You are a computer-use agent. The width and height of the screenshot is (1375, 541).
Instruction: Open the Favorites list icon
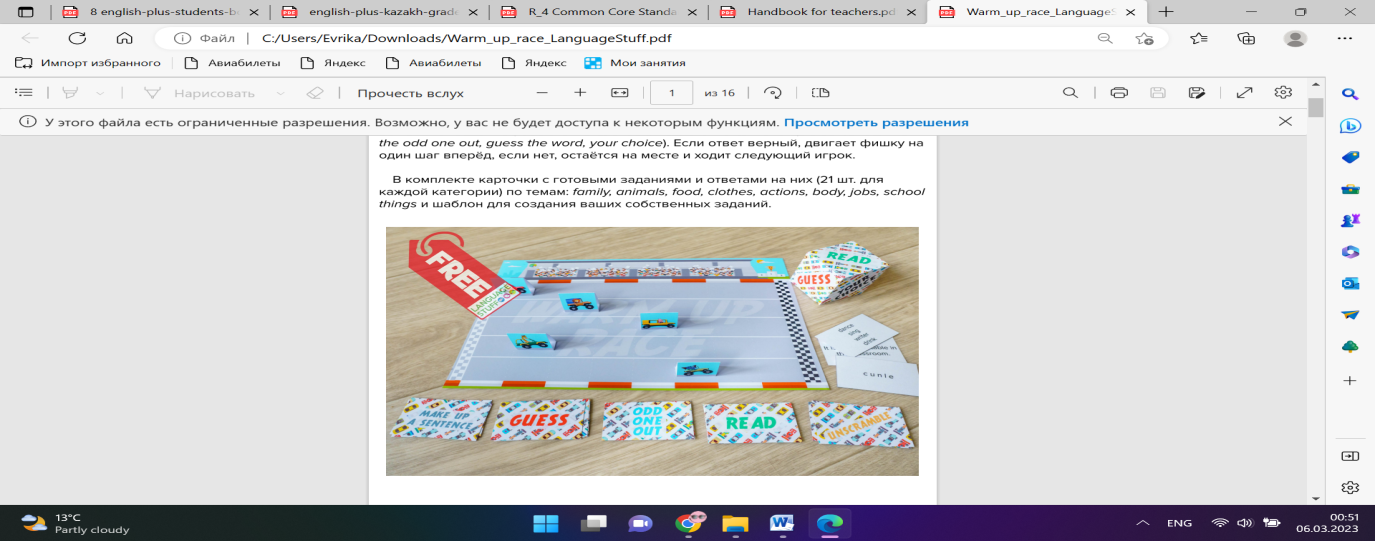pos(1198,38)
